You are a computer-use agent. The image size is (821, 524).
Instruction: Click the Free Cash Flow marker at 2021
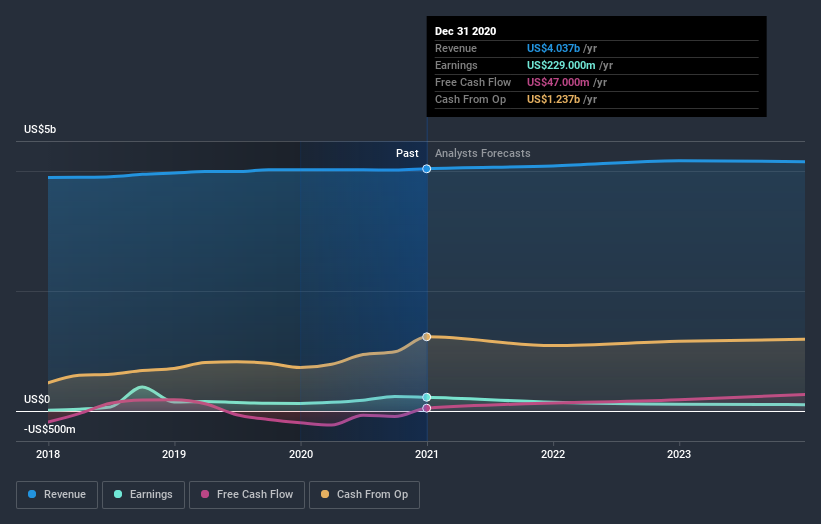point(427,408)
